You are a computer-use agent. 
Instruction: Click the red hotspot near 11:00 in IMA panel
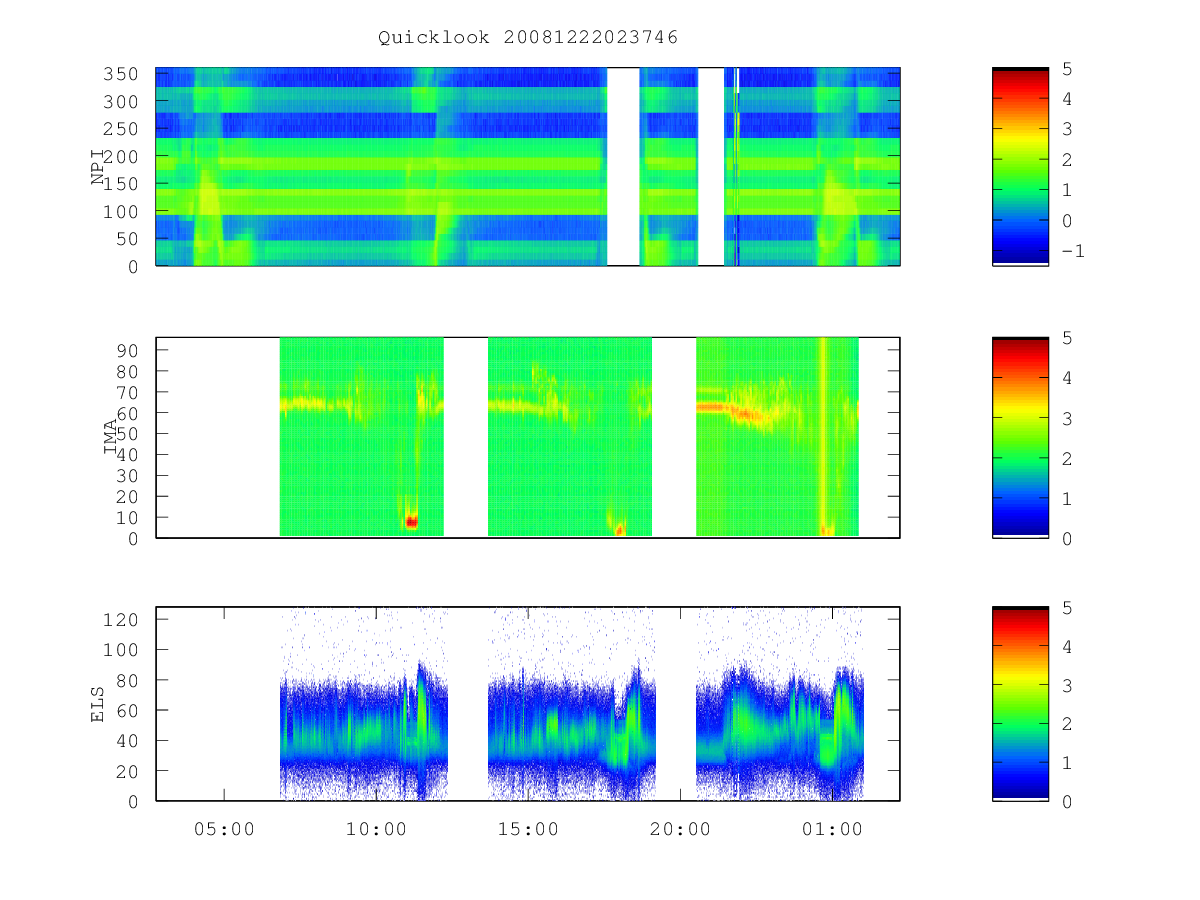[411, 521]
